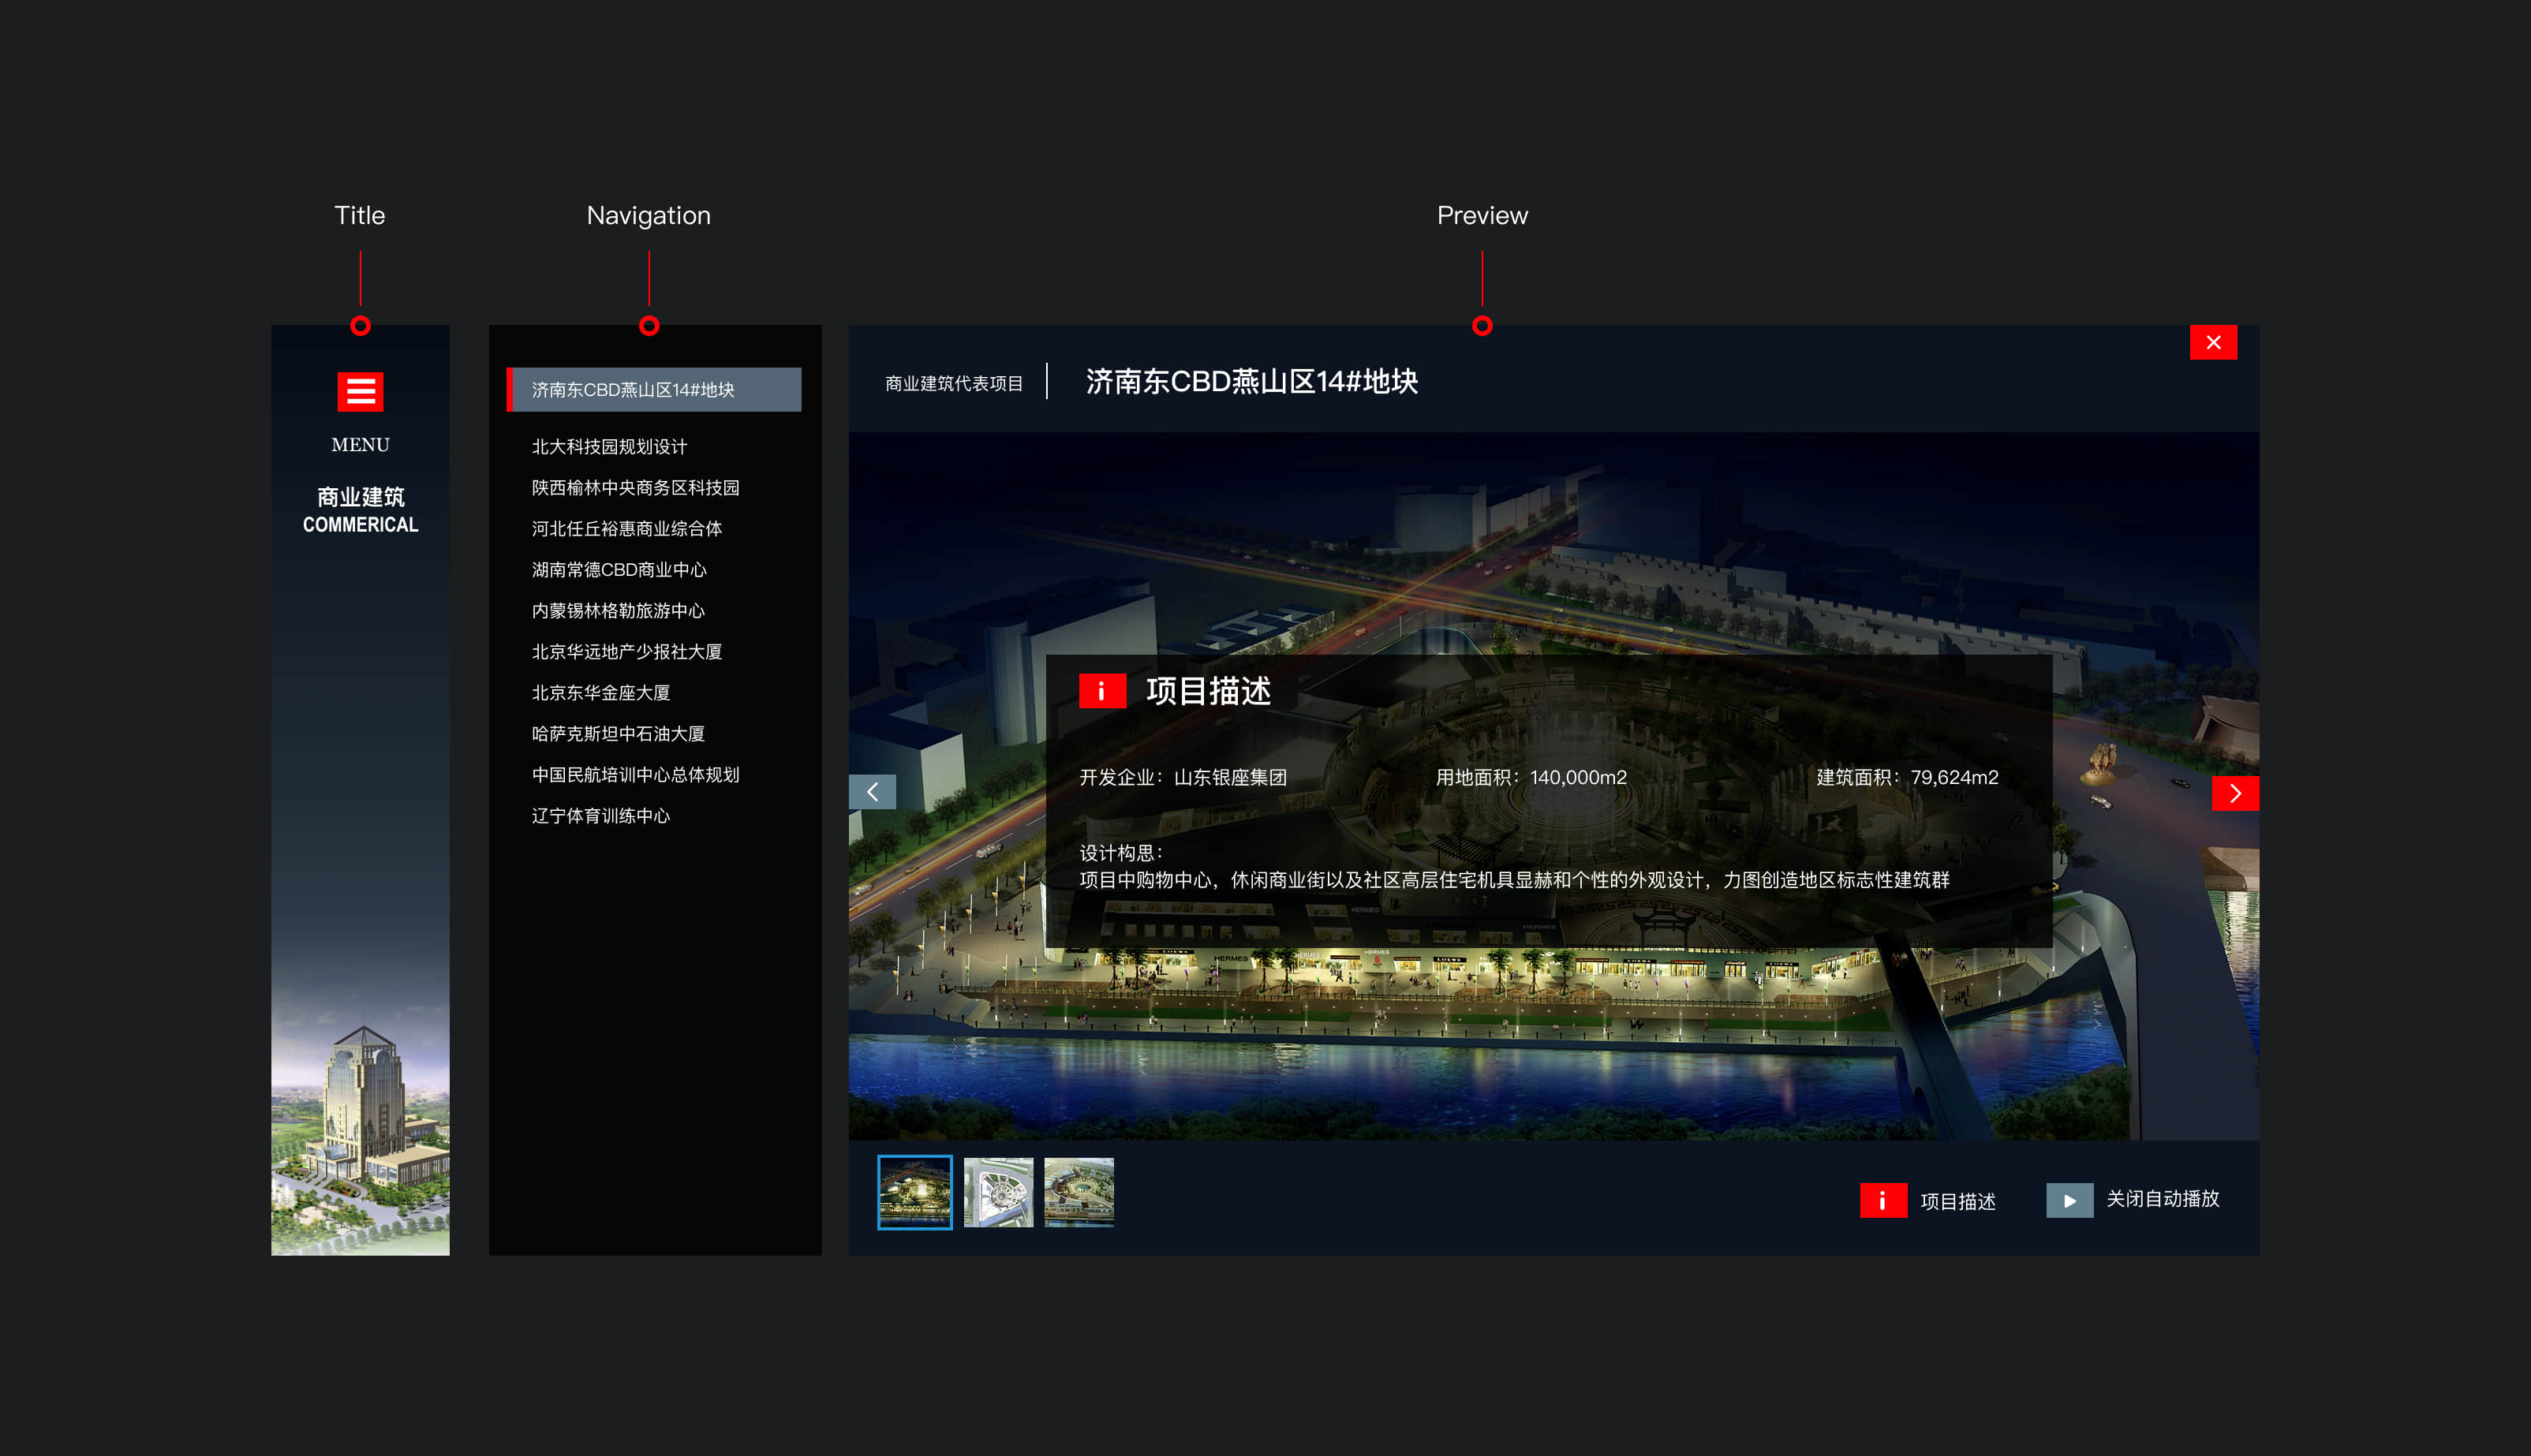Go to previous image with left arrow

(x=872, y=792)
